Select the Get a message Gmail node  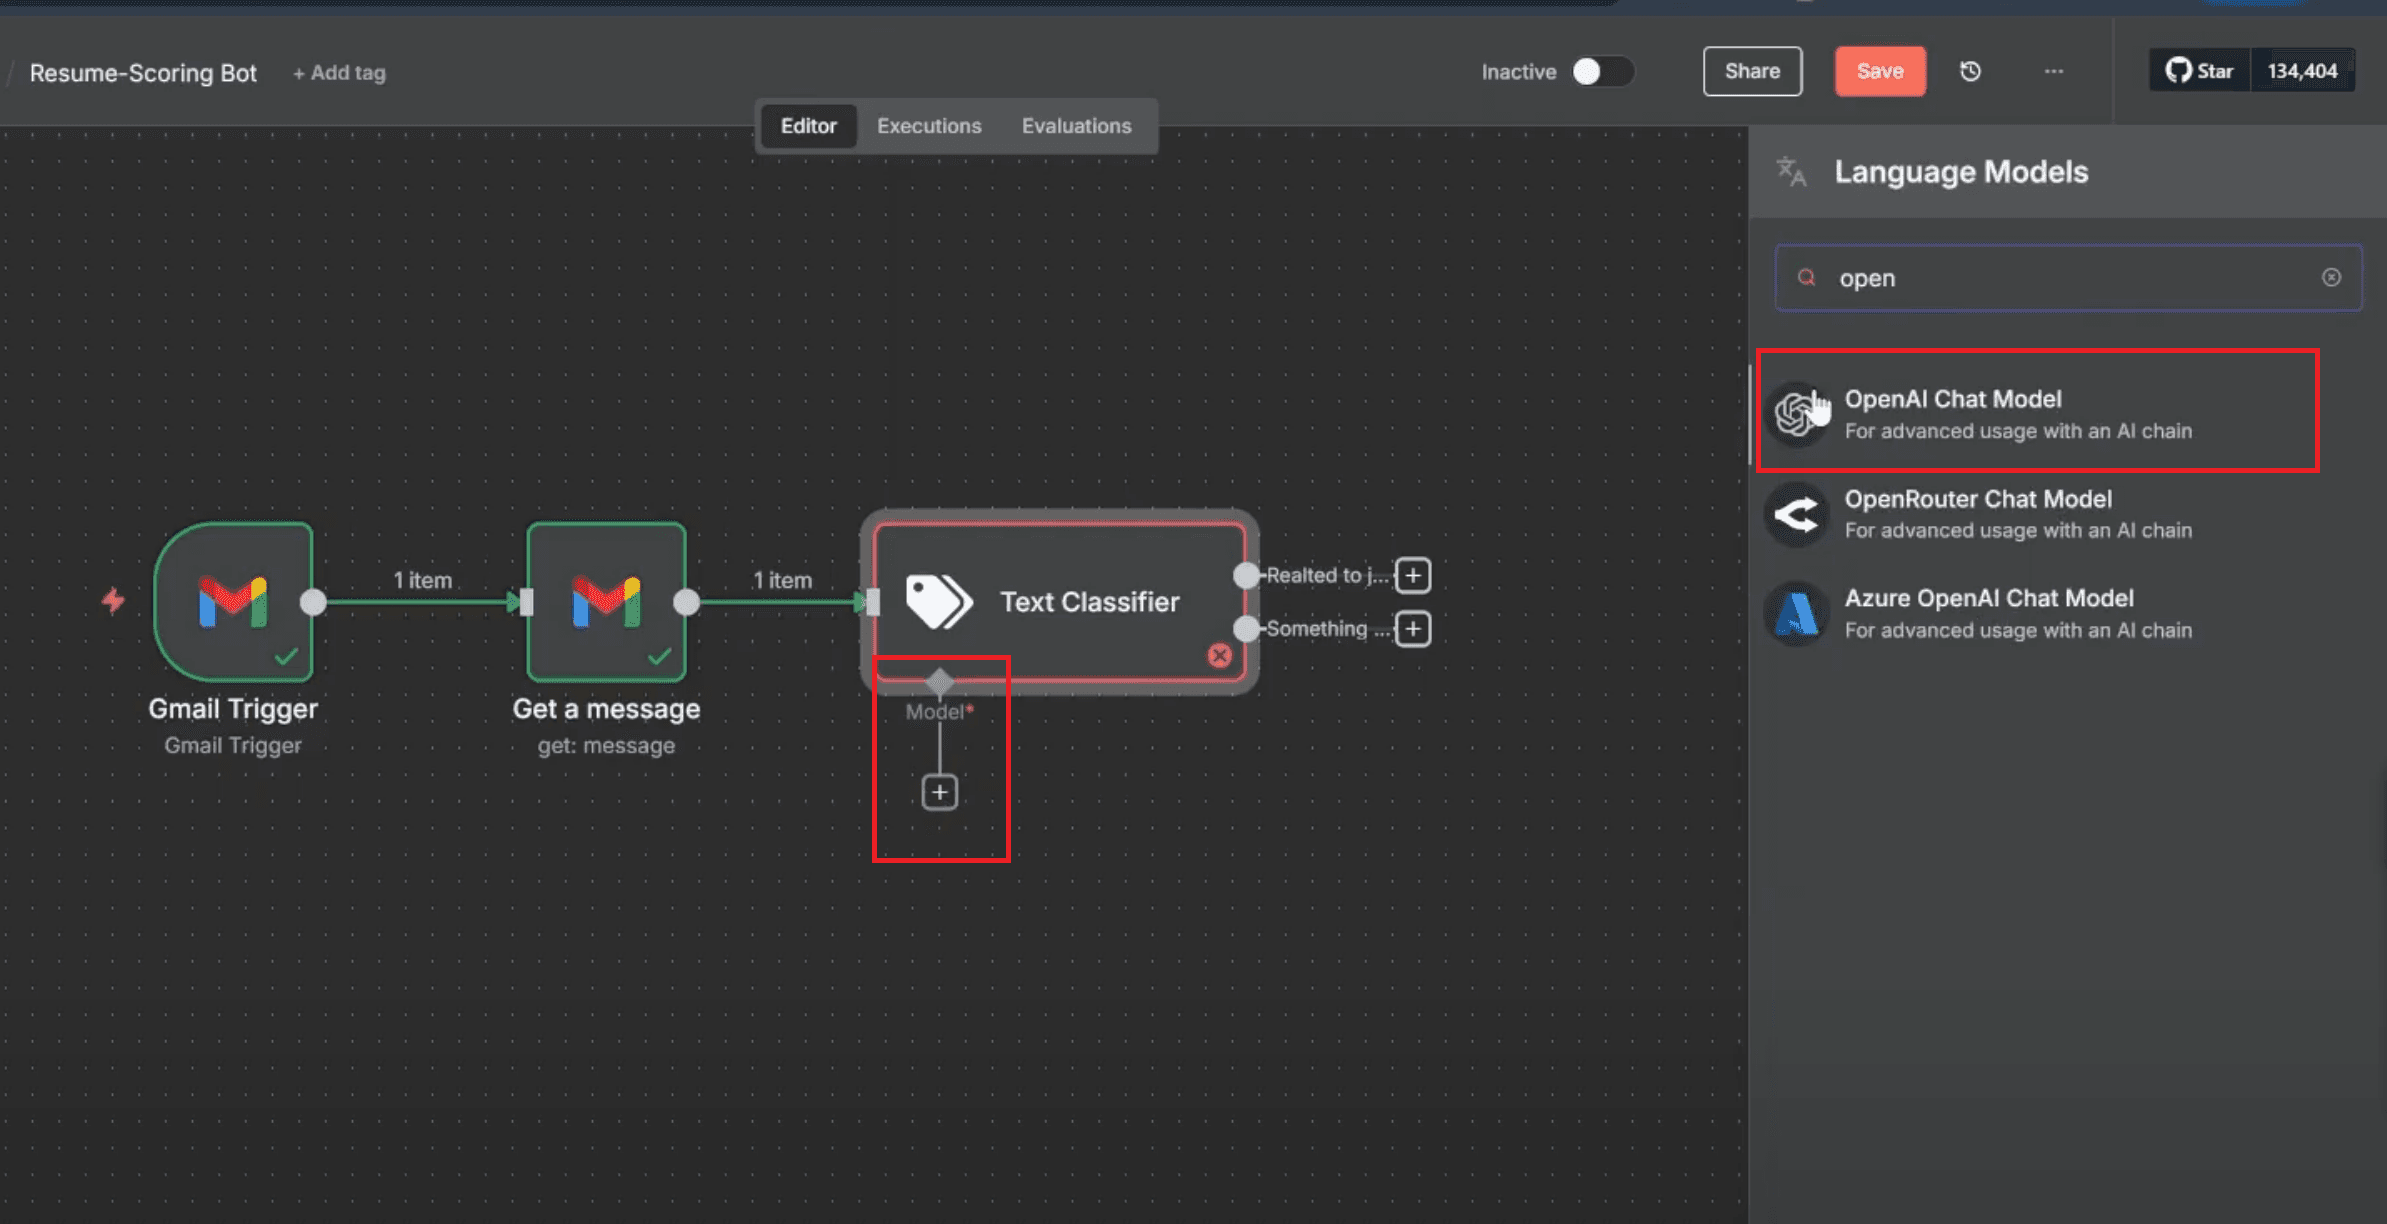(606, 601)
